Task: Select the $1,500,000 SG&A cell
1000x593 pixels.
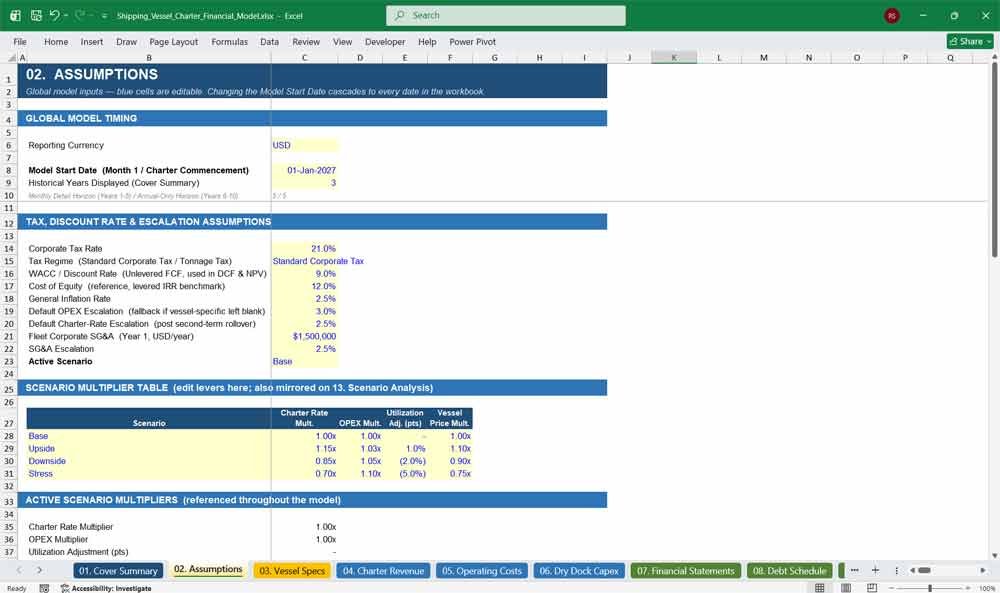Action: (x=305, y=336)
